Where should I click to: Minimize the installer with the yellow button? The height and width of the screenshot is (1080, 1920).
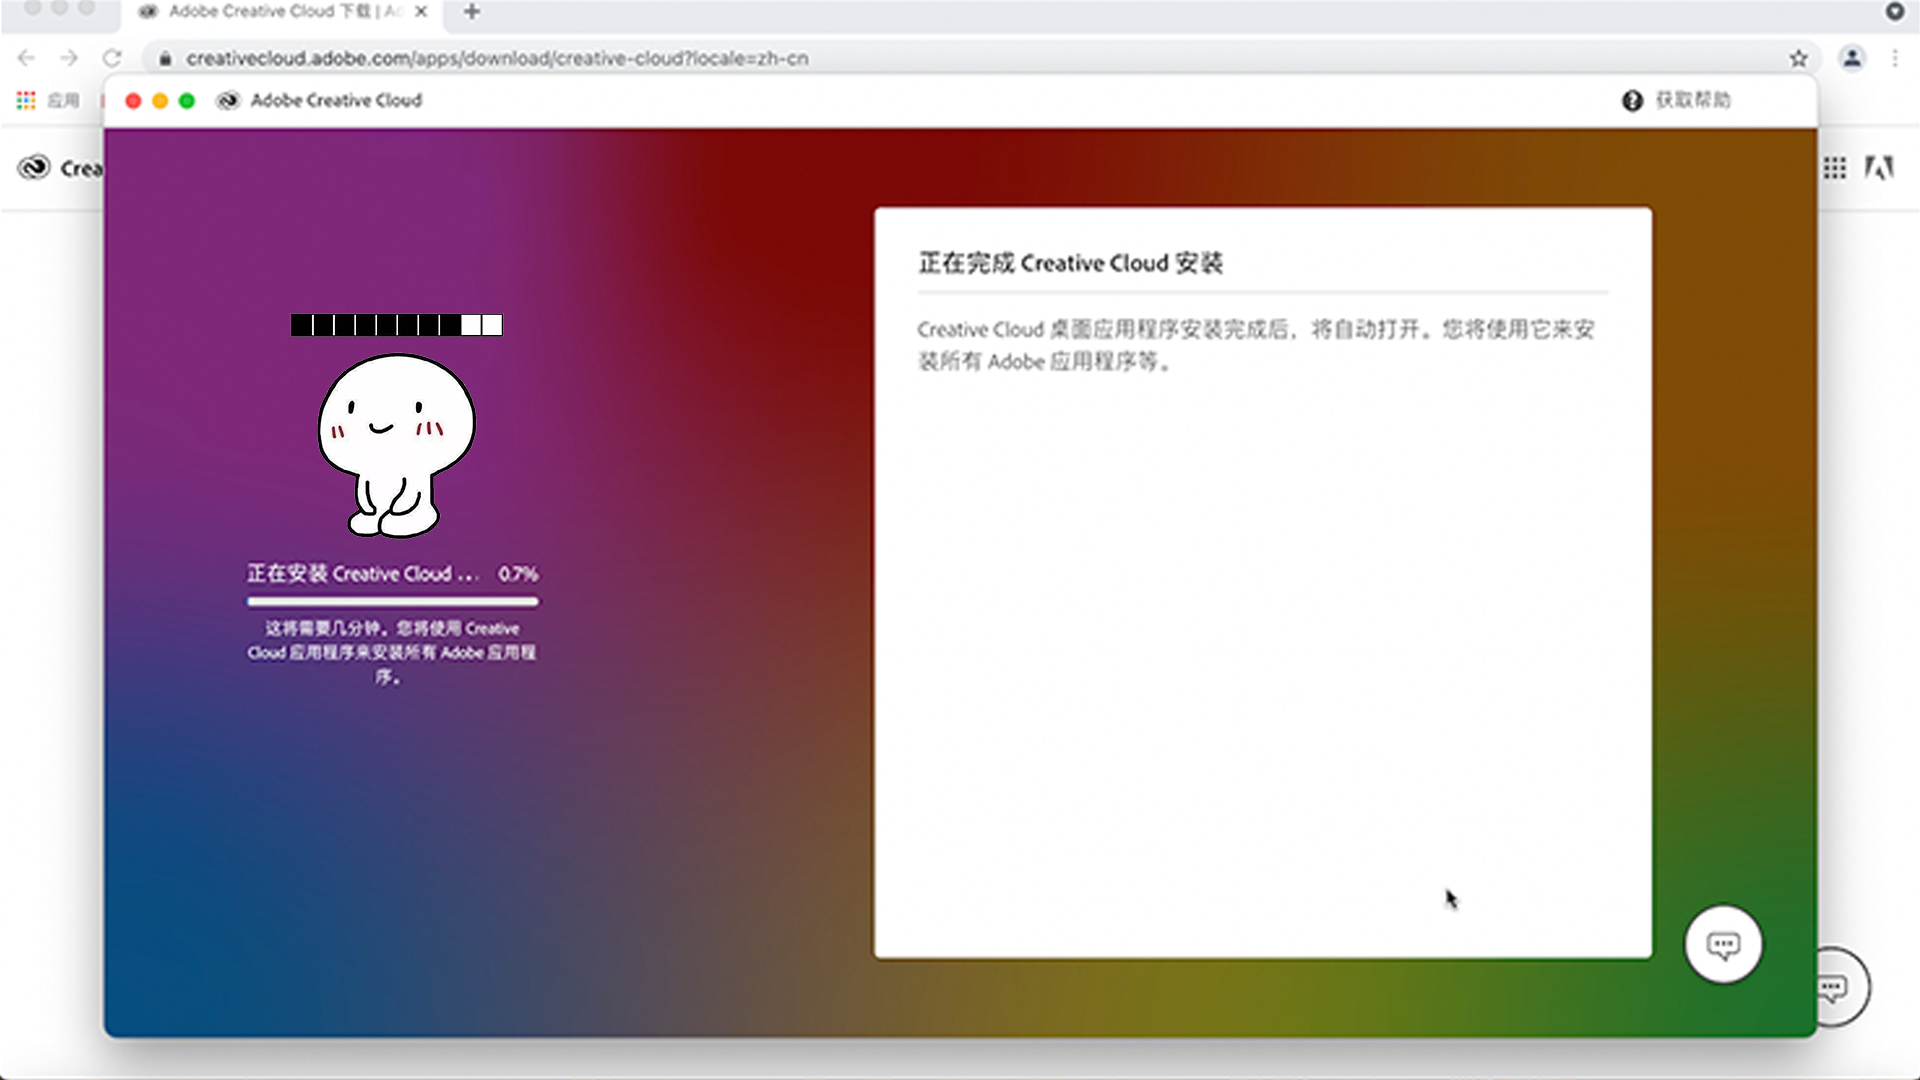coord(160,100)
